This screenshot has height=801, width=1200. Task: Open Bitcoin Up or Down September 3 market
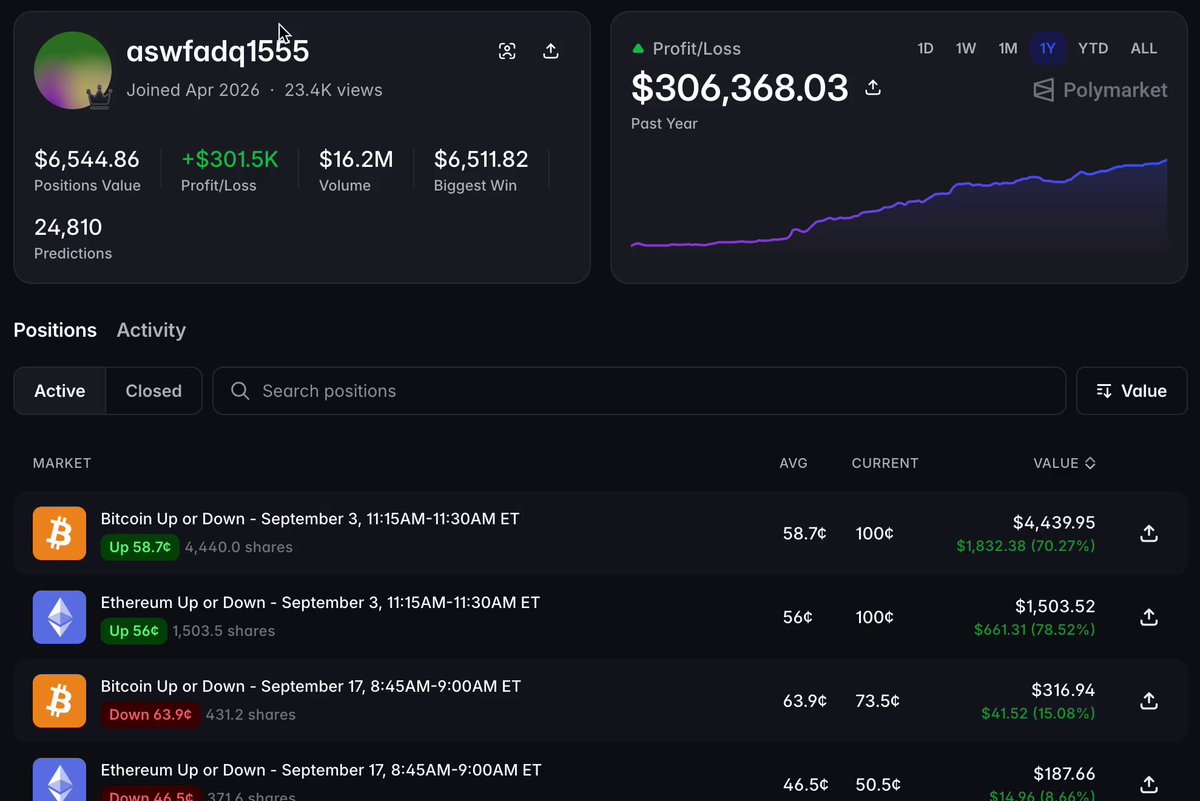(310, 519)
